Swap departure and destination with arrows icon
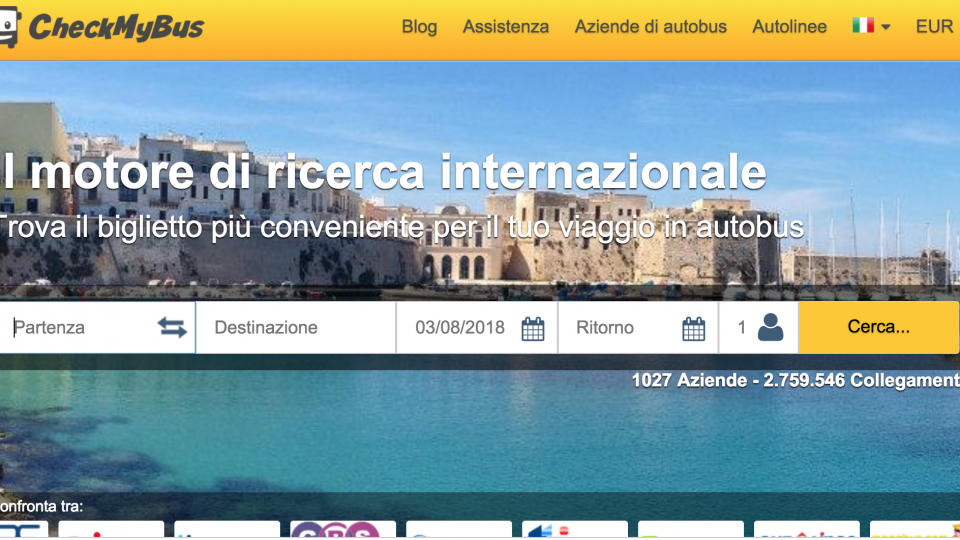 172,328
